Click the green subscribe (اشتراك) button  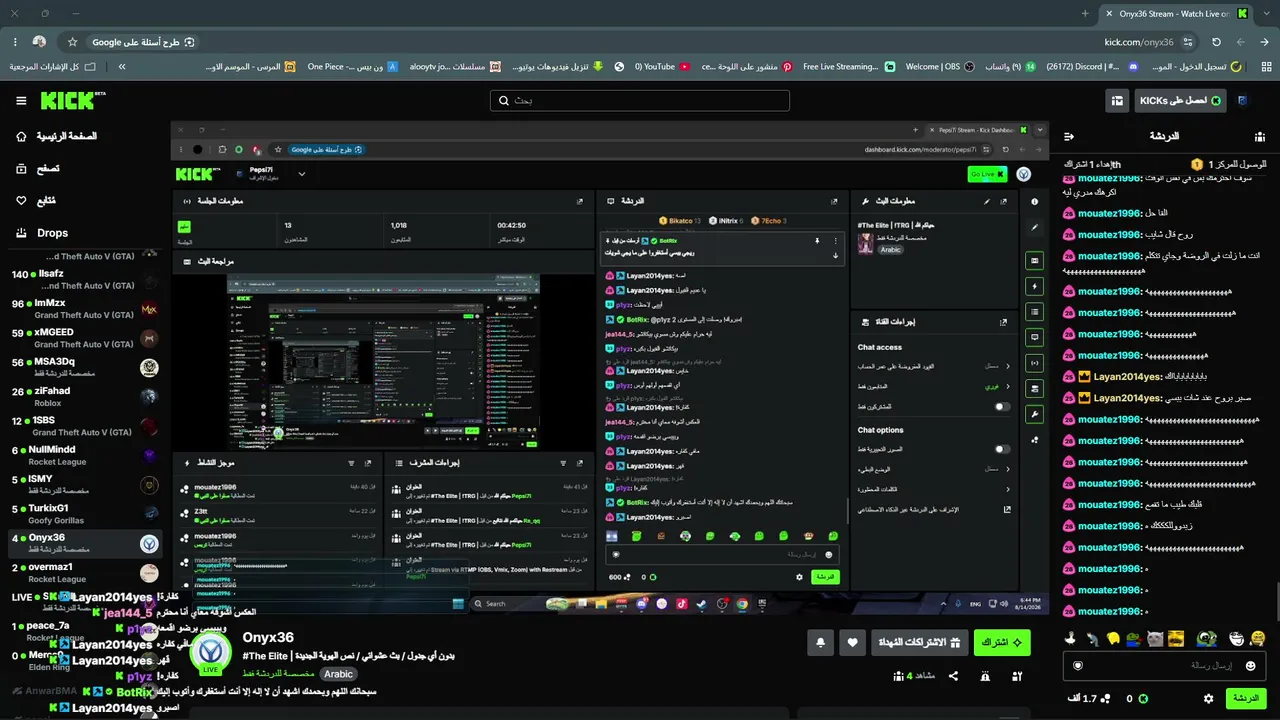pyautogui.click(x=1002, y=643)
